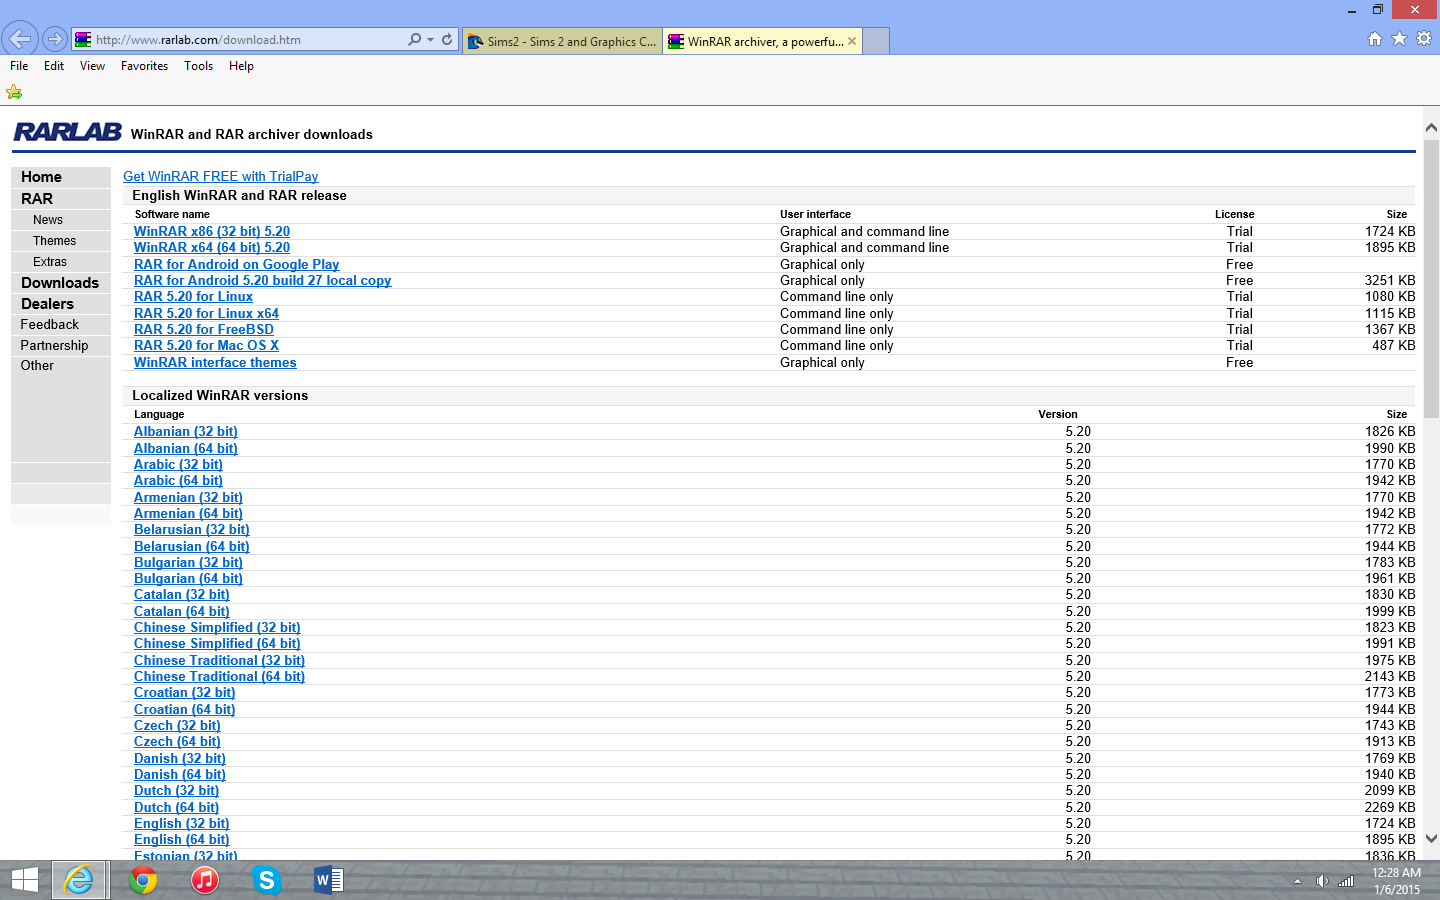Open the Get WinRAR FREE with TrialPay link

[x=220, y=176]
